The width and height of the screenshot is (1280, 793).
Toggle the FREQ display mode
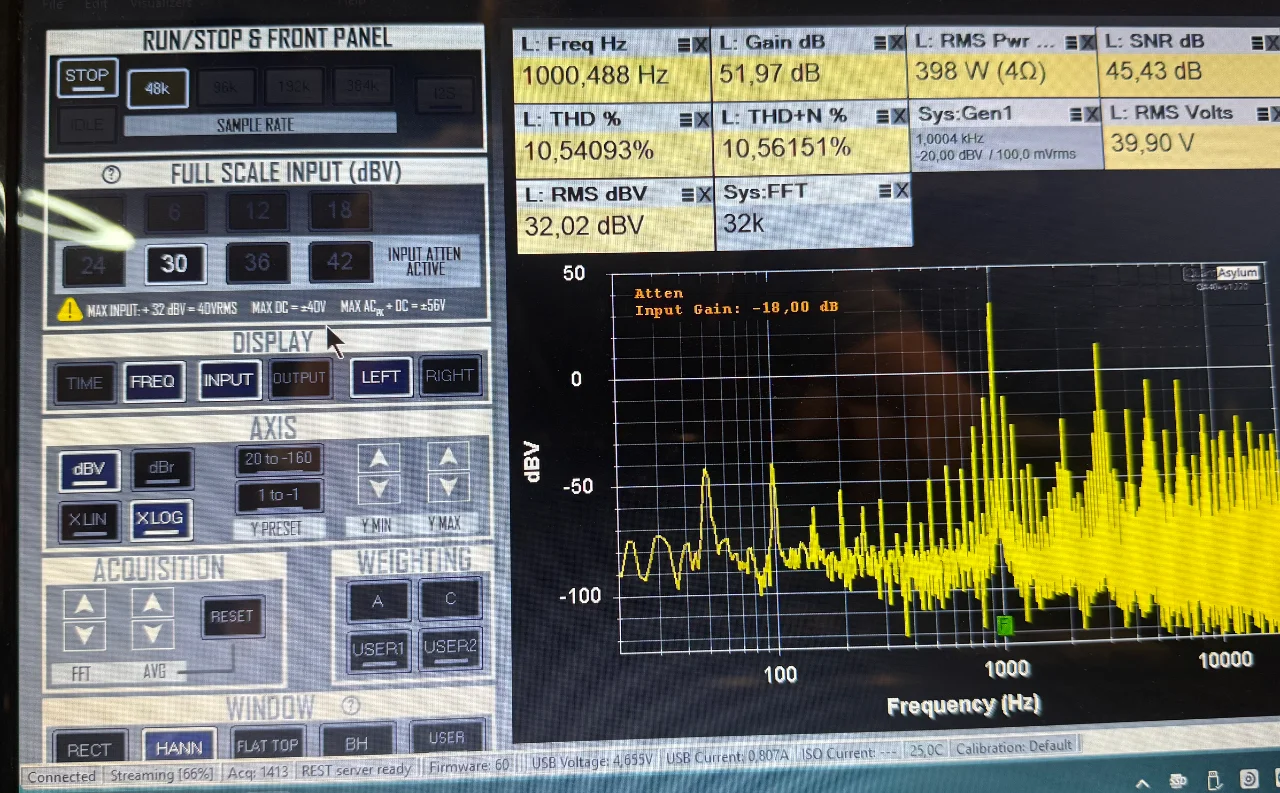coord(153,381)
